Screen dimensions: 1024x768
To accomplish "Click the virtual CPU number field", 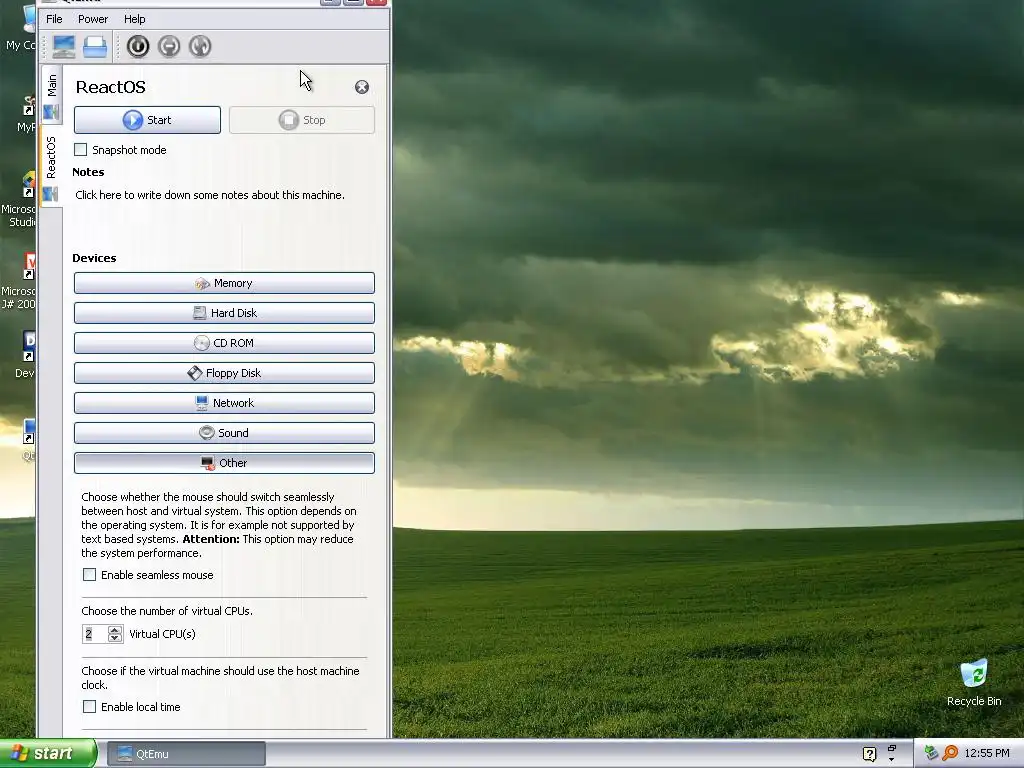I will point(95,634).
